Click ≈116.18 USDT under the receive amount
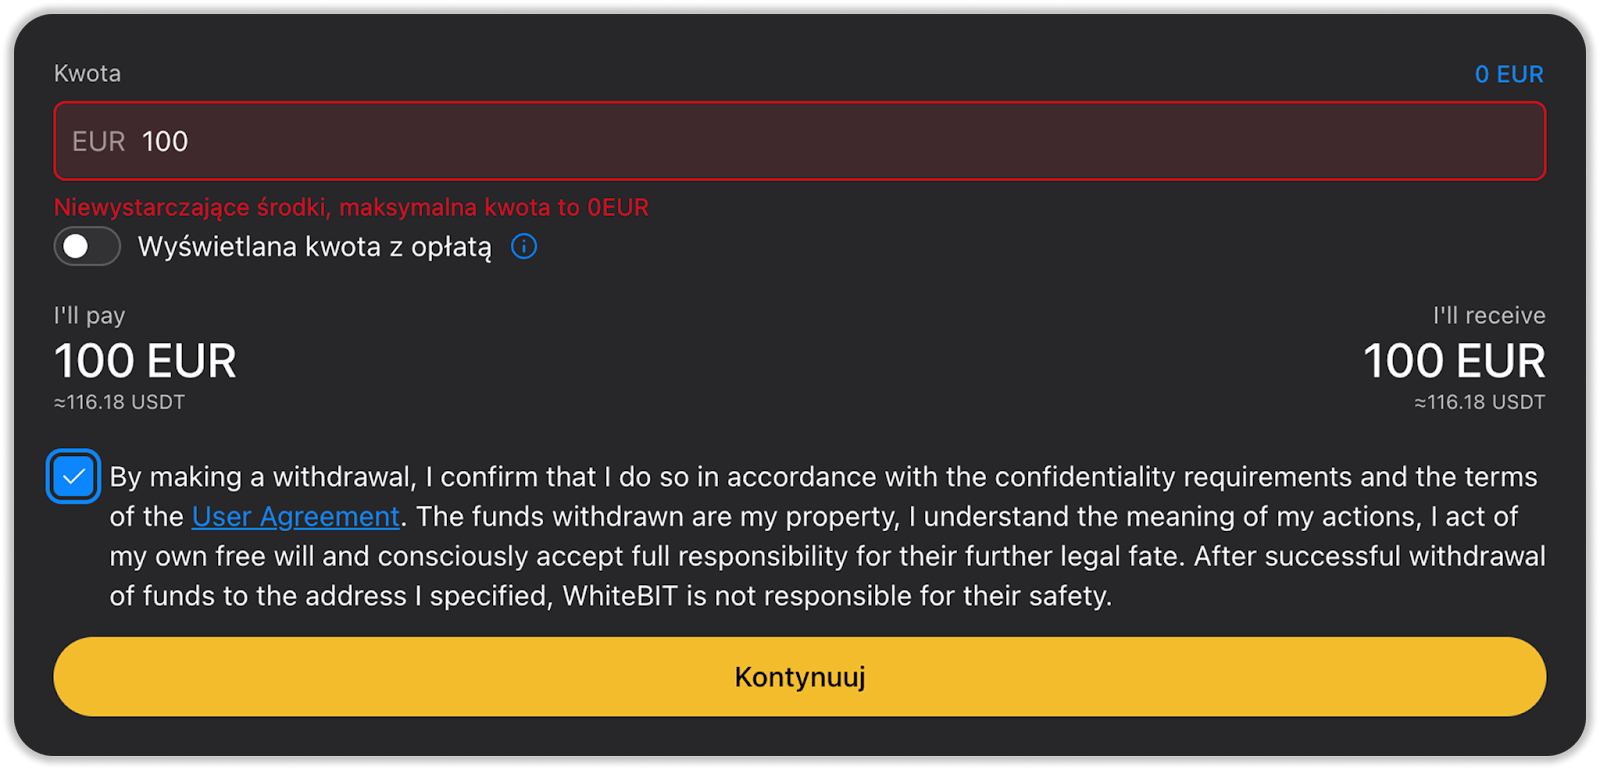The height and width of the screenshot is (770, 1600). pos(1479,402)
